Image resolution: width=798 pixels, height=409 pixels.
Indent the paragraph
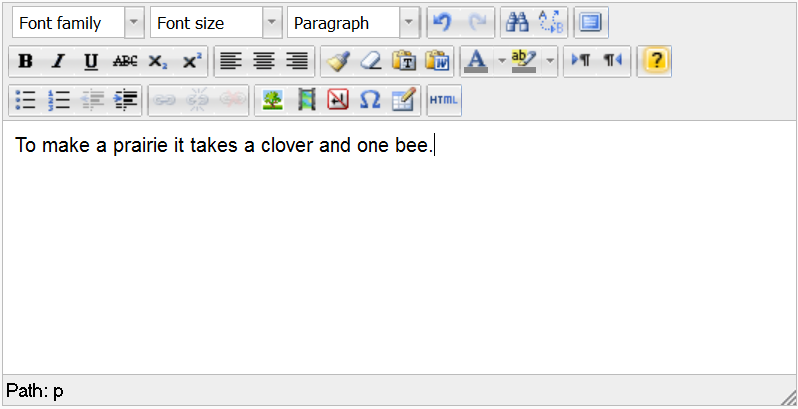125,100
